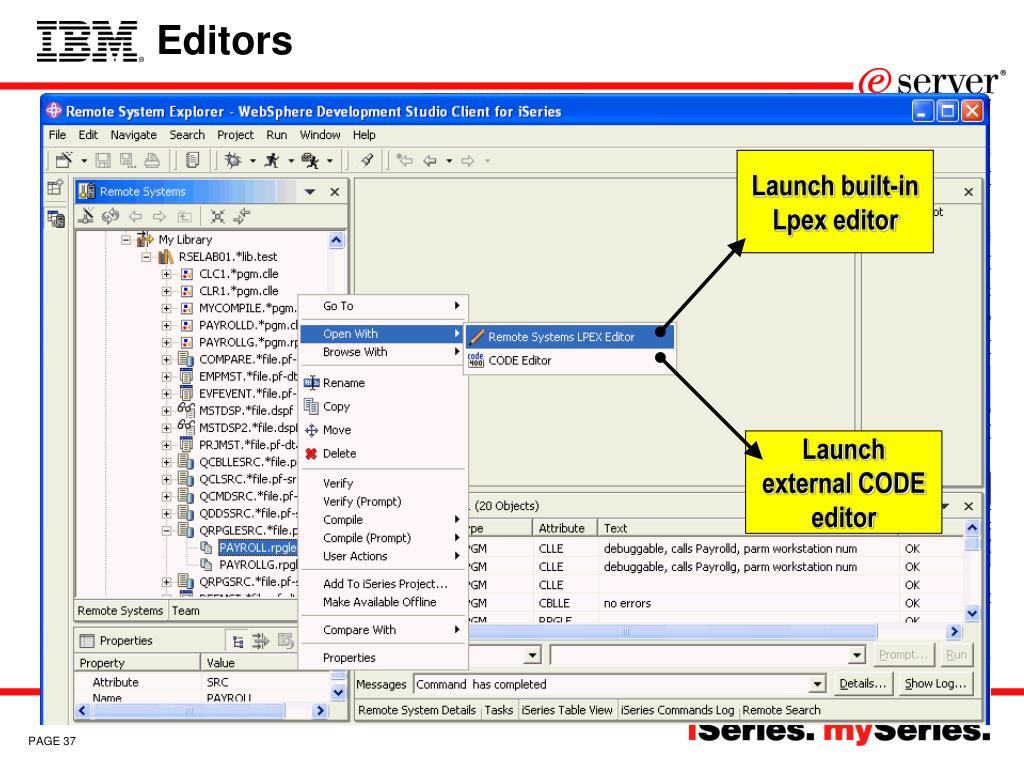Choose Compare With in context menu
Screen dimensions: 1024x768
(x=383, y=630)
